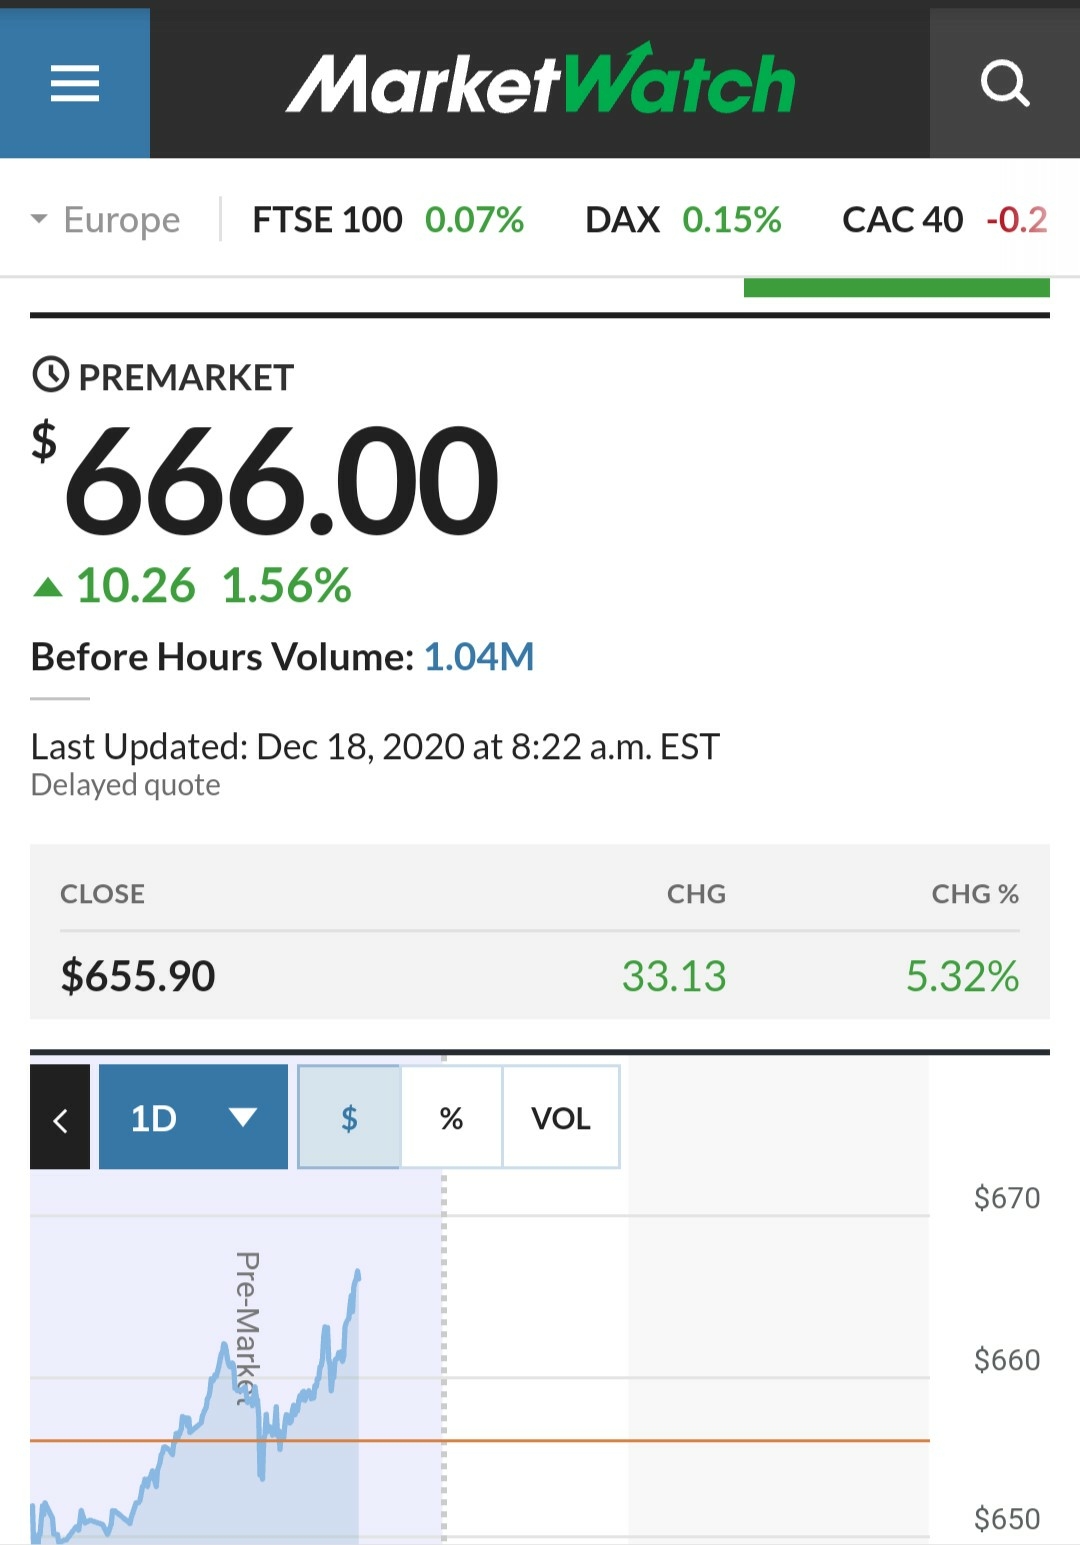Expand the Europe region dropdown
This screenshot has height=1545, width=1080.
pos(106,219)
